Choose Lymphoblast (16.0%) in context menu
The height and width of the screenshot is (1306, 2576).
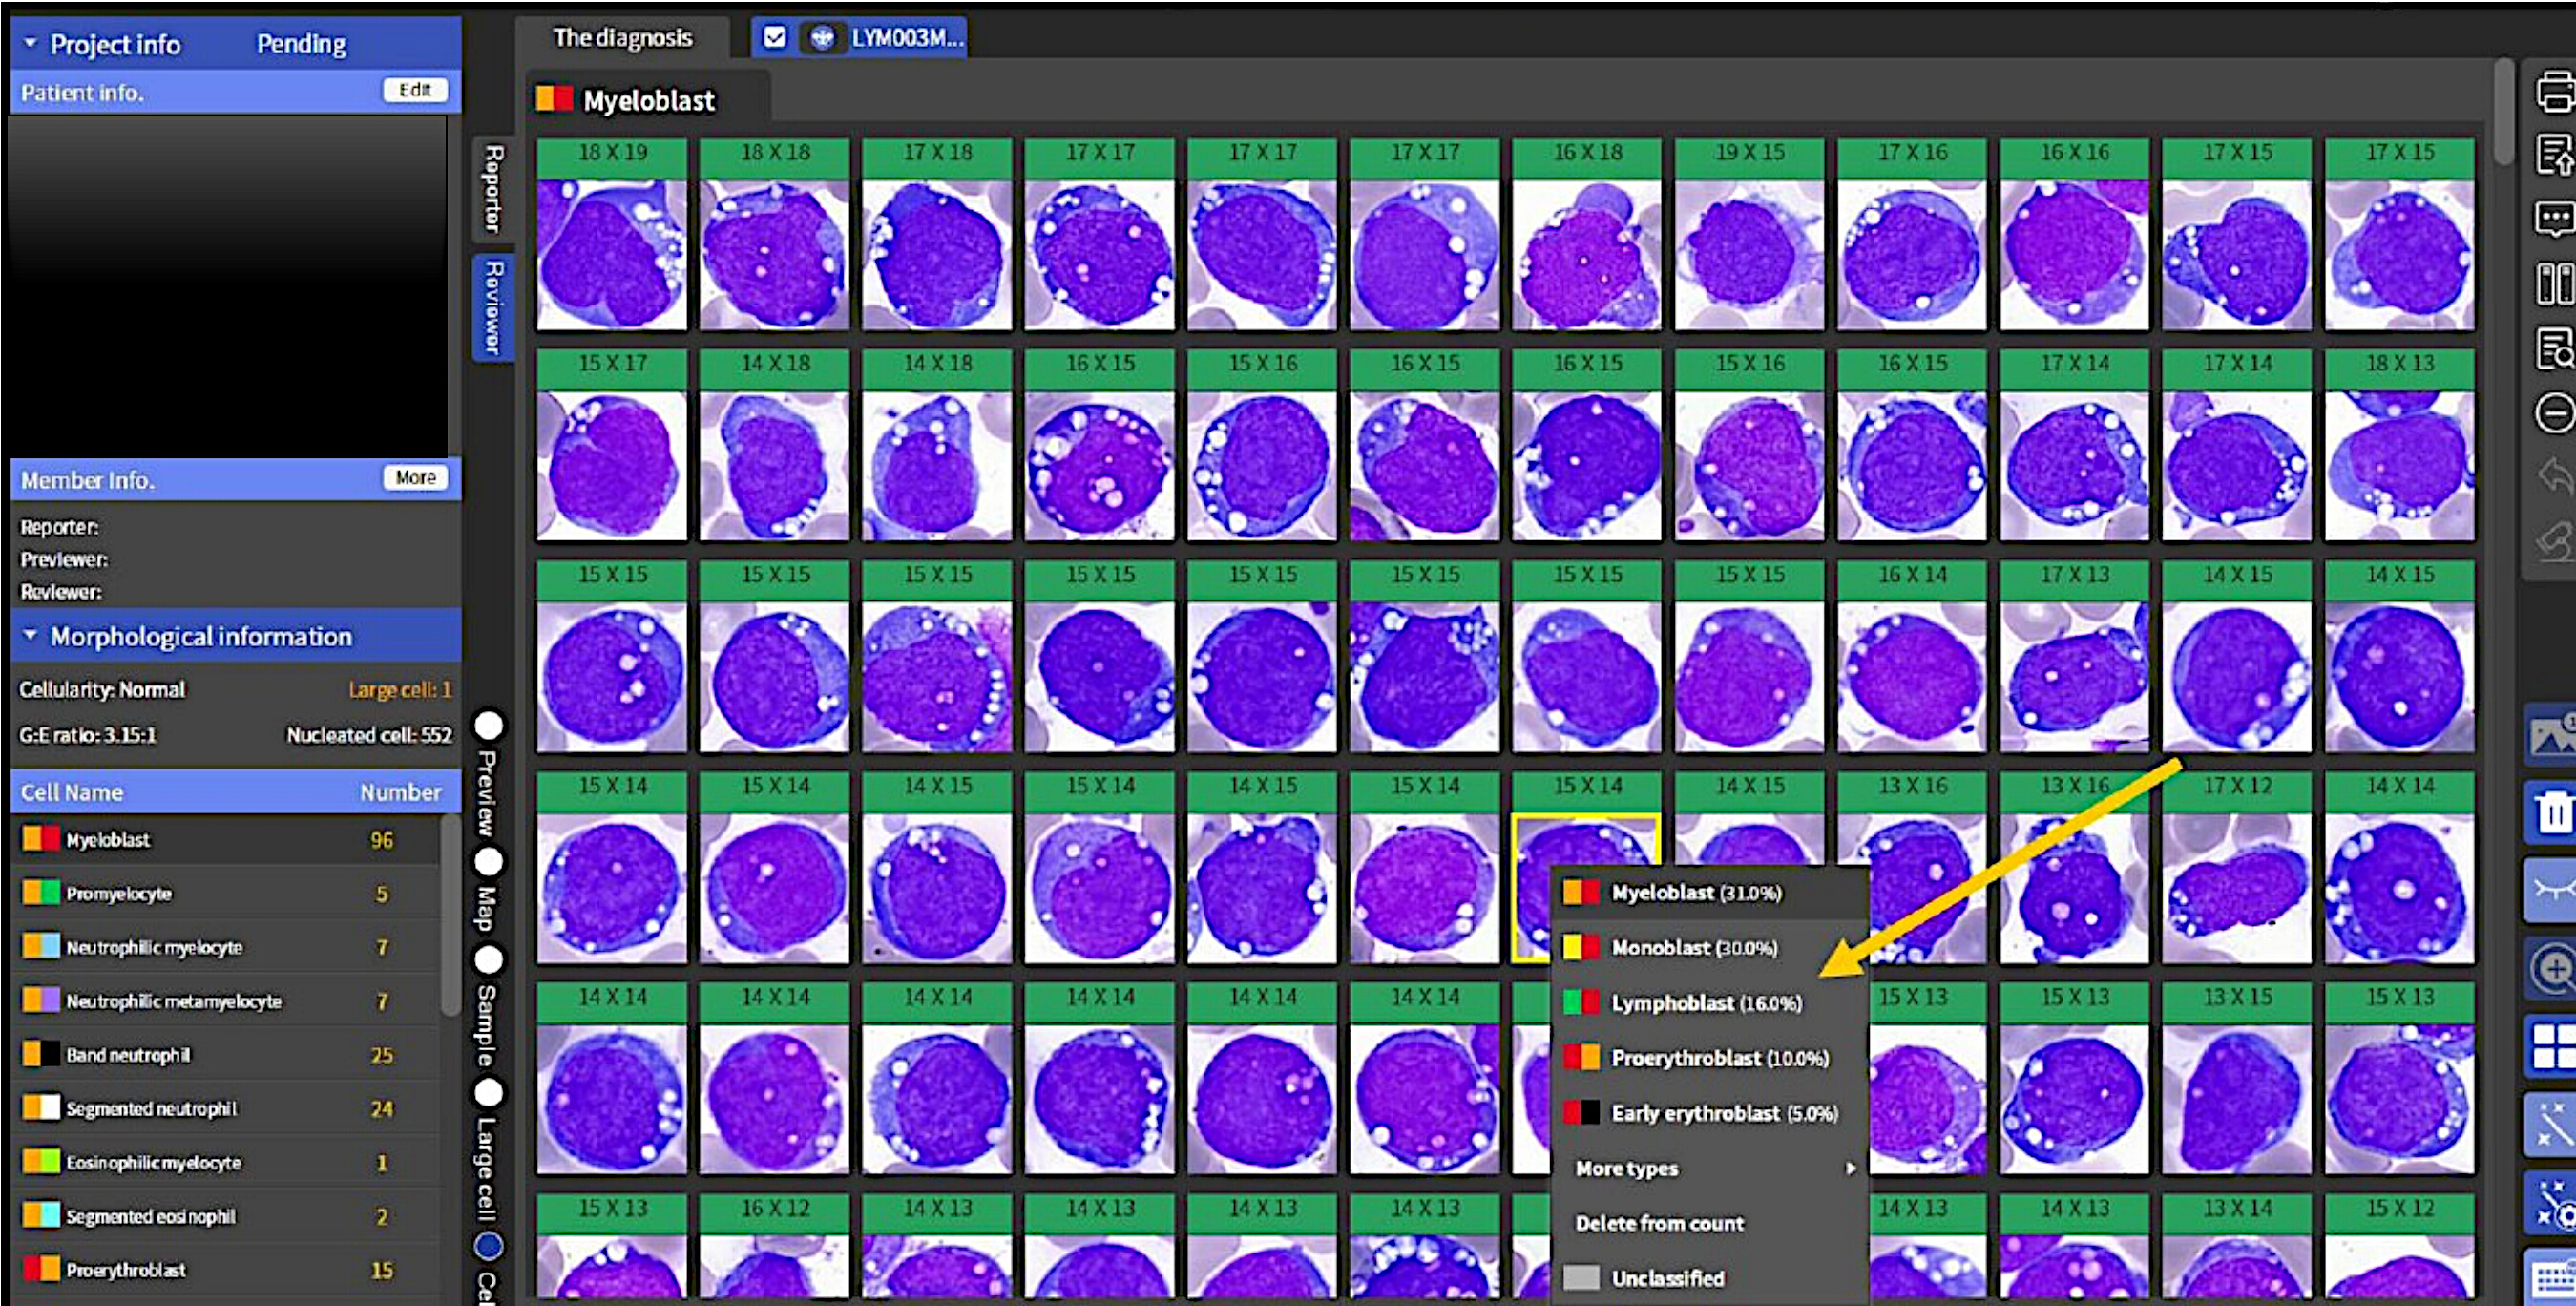pos(1711,1002)
